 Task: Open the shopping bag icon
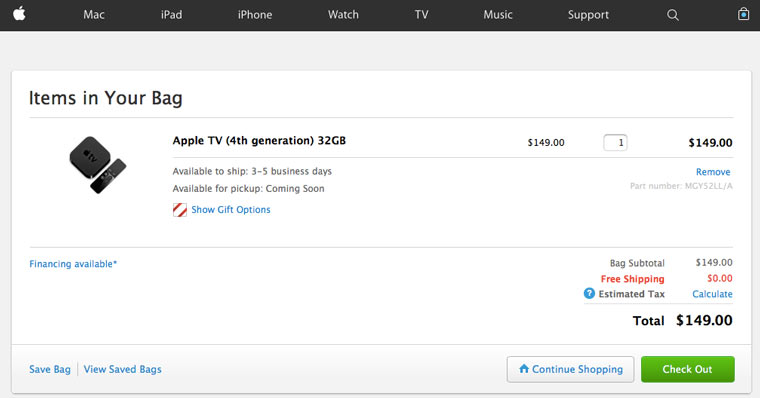(x=743, y=14)
